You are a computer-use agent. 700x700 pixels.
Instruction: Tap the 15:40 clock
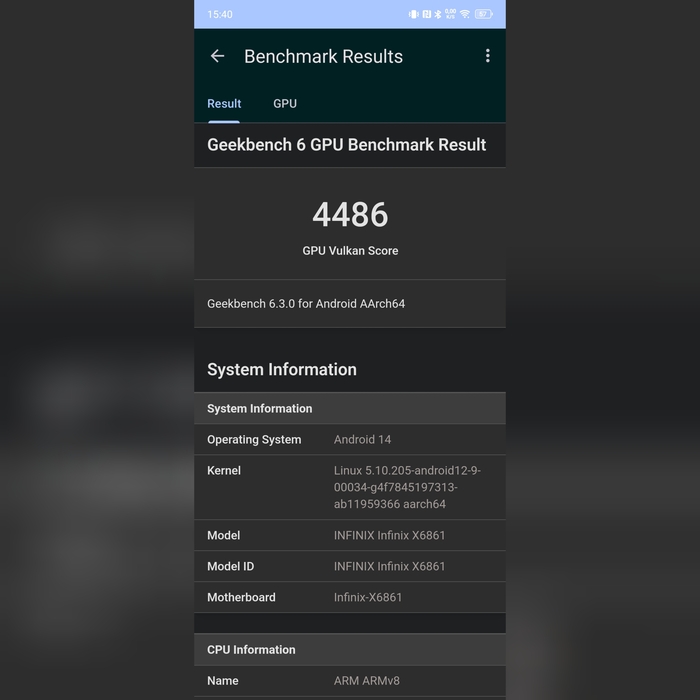tap(220, 14)
